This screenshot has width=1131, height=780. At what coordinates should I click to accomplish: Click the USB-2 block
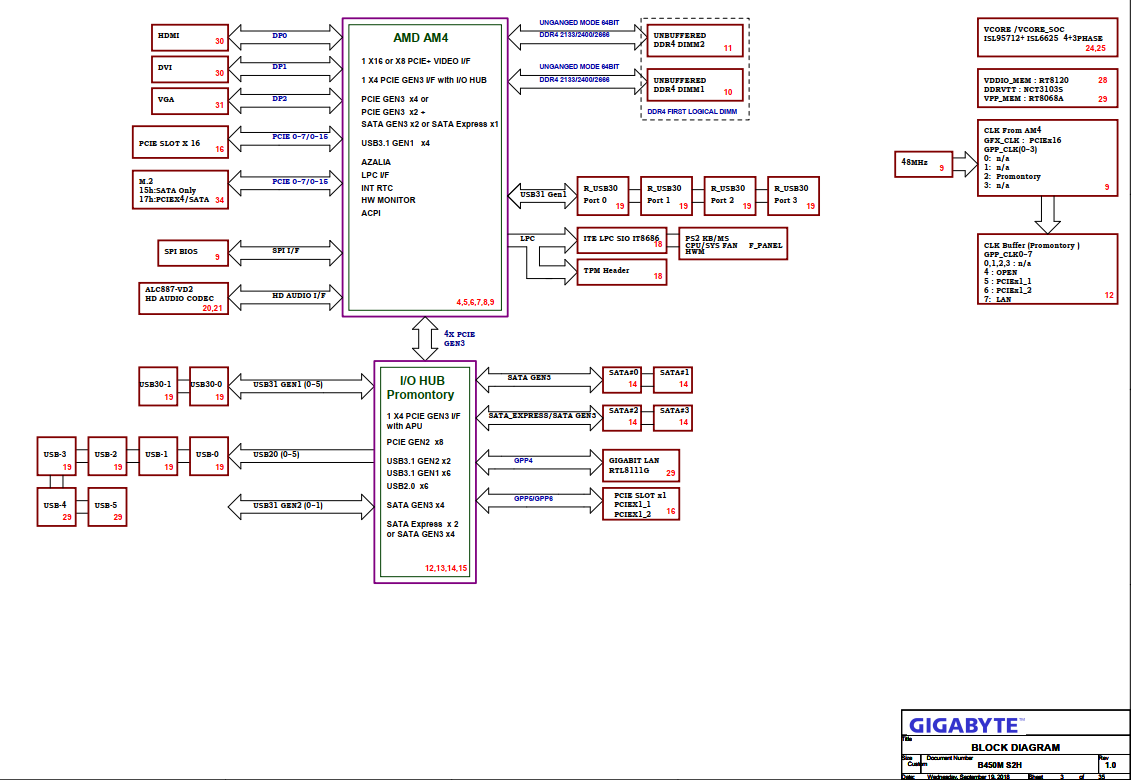(107, 456)
